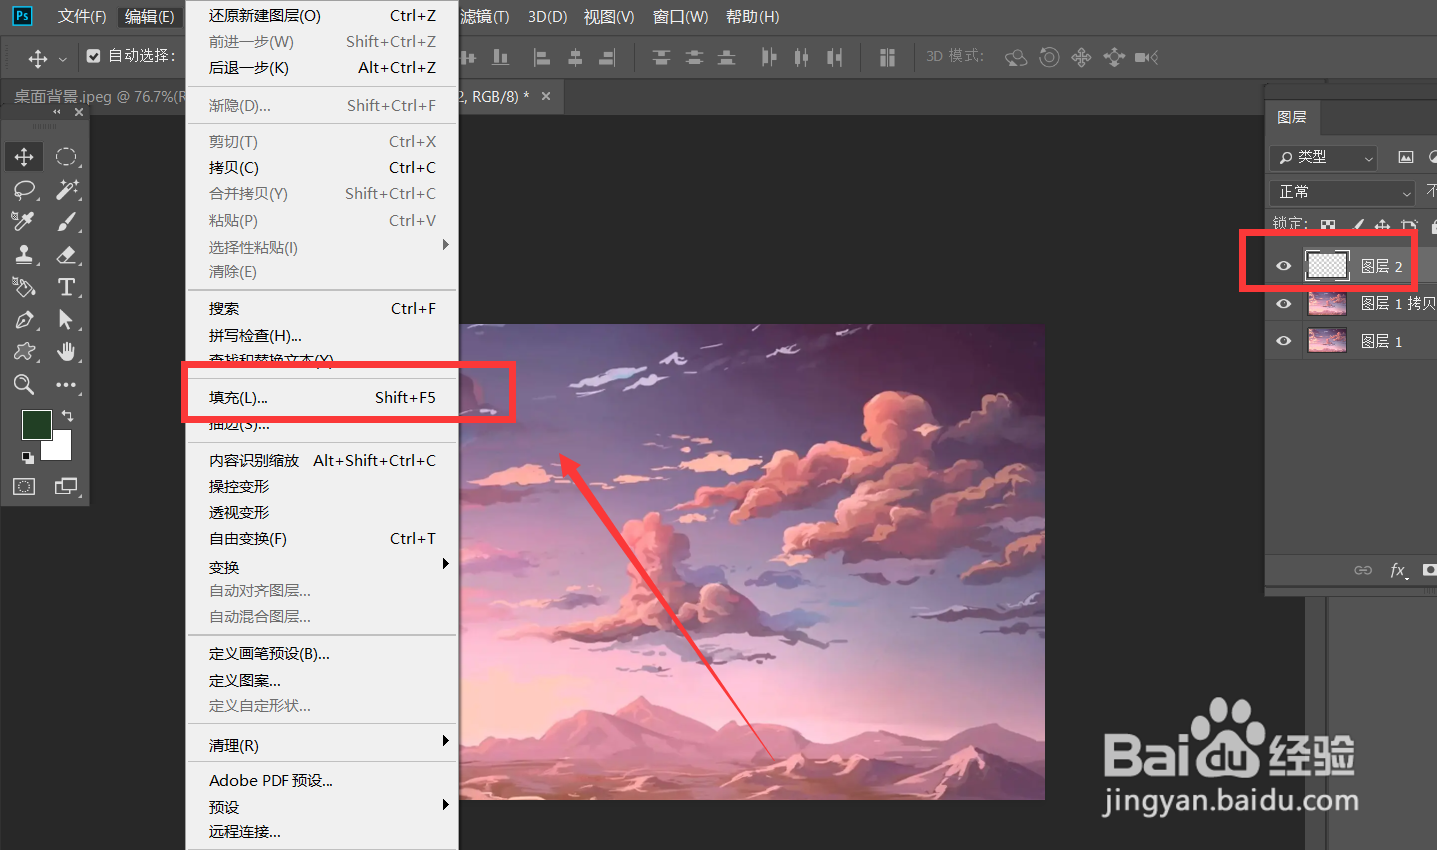Select the Elliptical Marquee tool
This screenshot has width=1437, height=850.
point(66,157)
